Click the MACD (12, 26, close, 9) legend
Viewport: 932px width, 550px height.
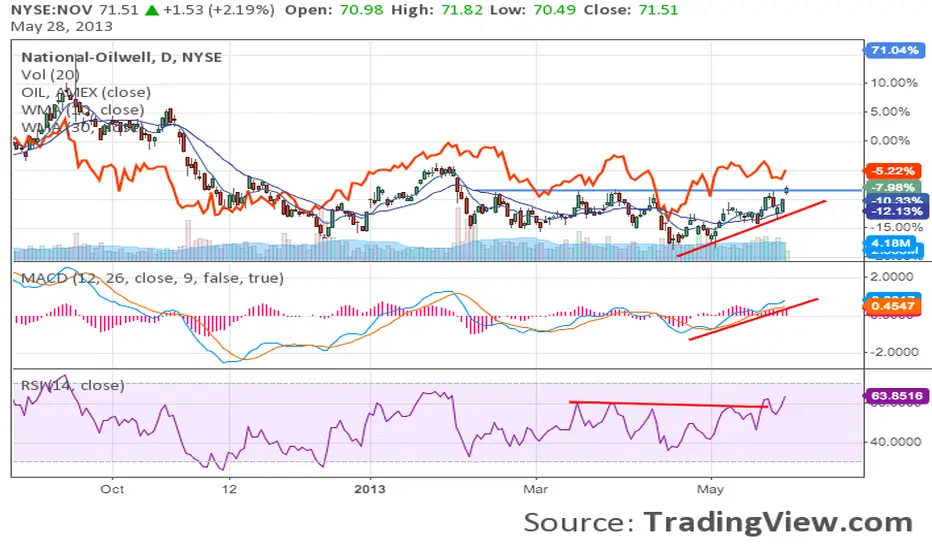click(x=152, y=278)
